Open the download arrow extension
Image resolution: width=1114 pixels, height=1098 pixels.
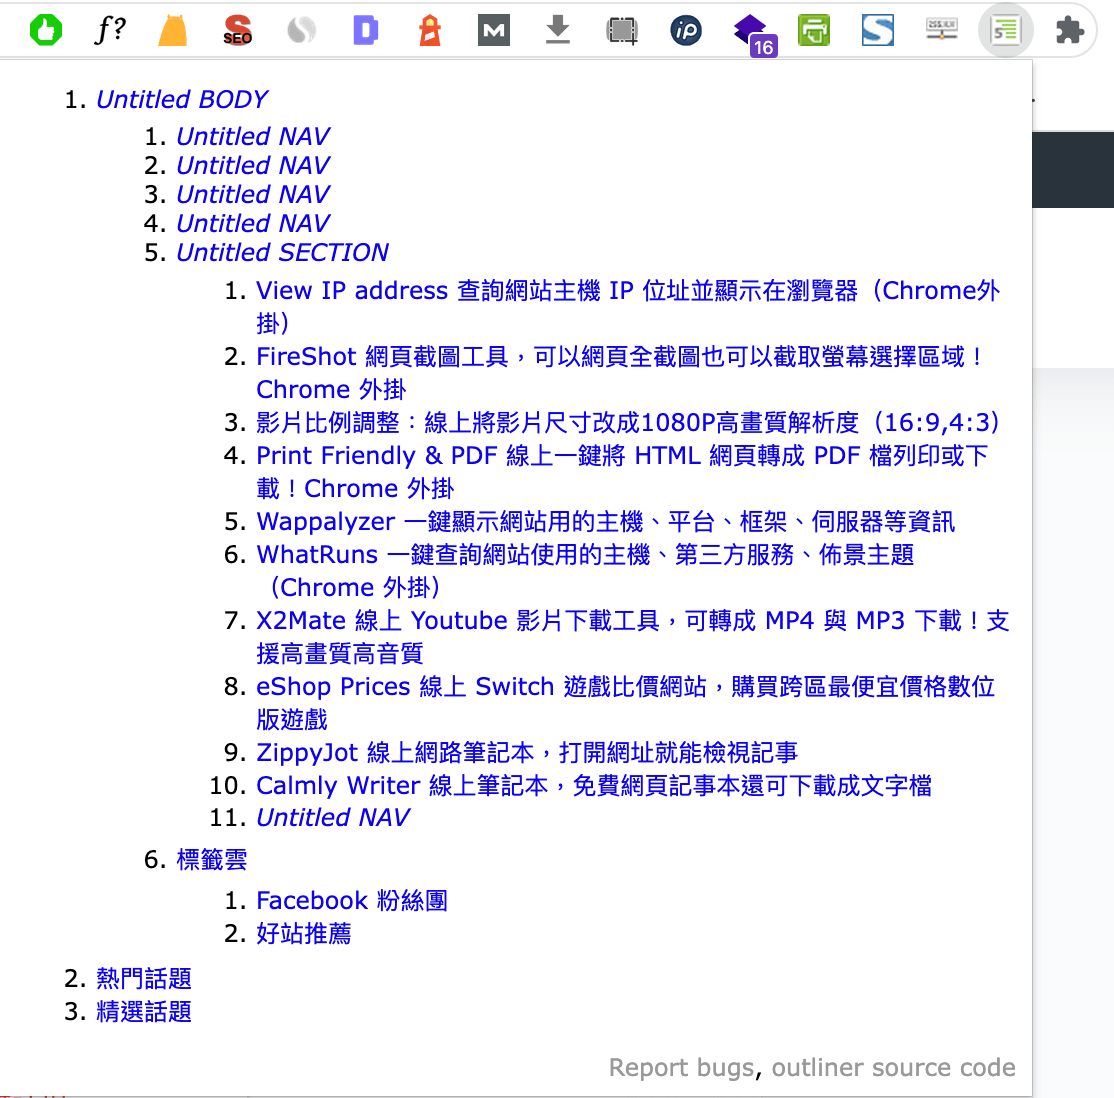pyautogui.click(x=557, y=30)
